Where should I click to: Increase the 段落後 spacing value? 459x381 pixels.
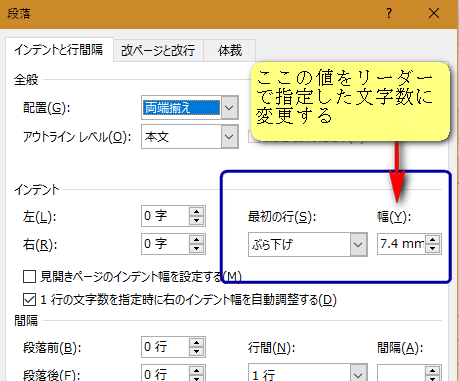point(196,370)
